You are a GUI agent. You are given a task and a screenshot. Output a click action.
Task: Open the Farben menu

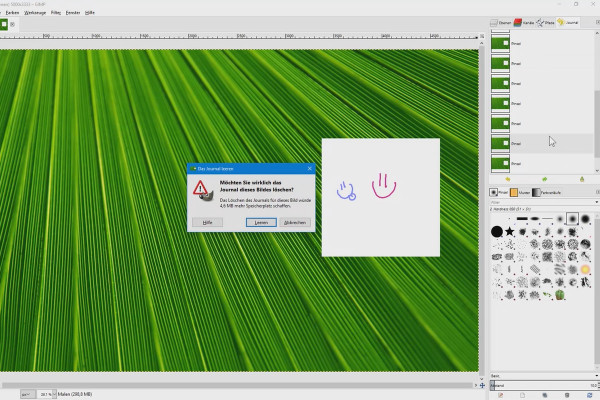pyautogui.click(x=12, y=13)
